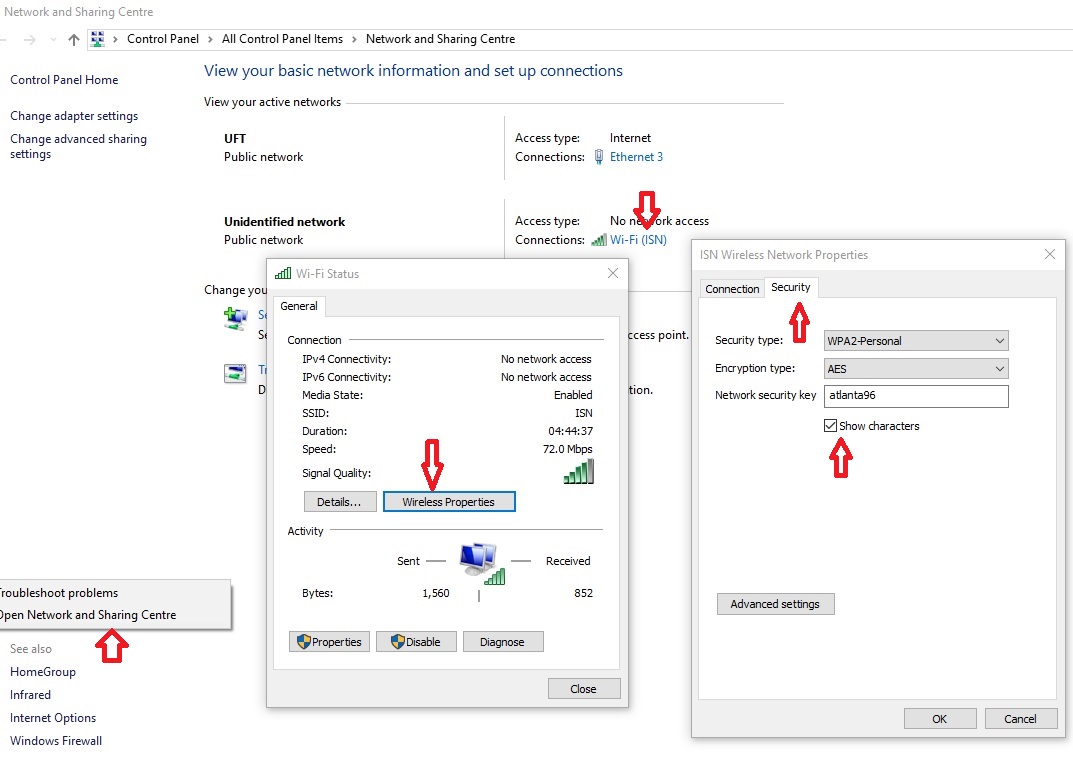
Task: Uncheck Show characters
Action: [x=830, y=425]
